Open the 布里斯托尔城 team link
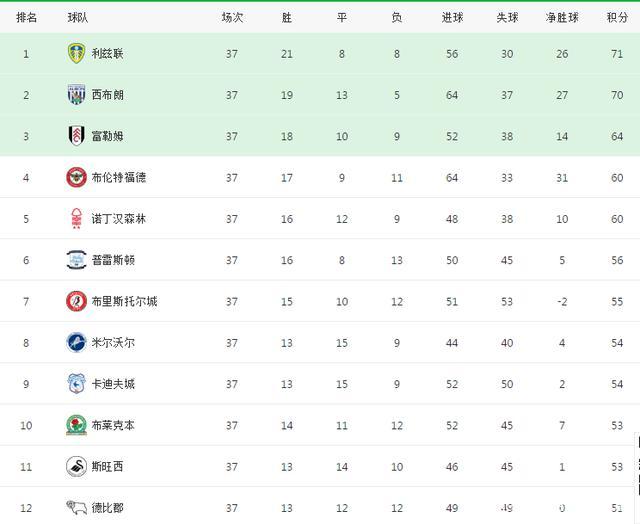 point(124,301)
